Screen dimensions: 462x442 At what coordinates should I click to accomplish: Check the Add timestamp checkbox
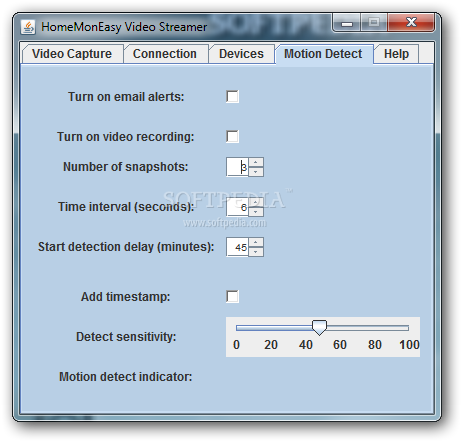pos(232,297)
